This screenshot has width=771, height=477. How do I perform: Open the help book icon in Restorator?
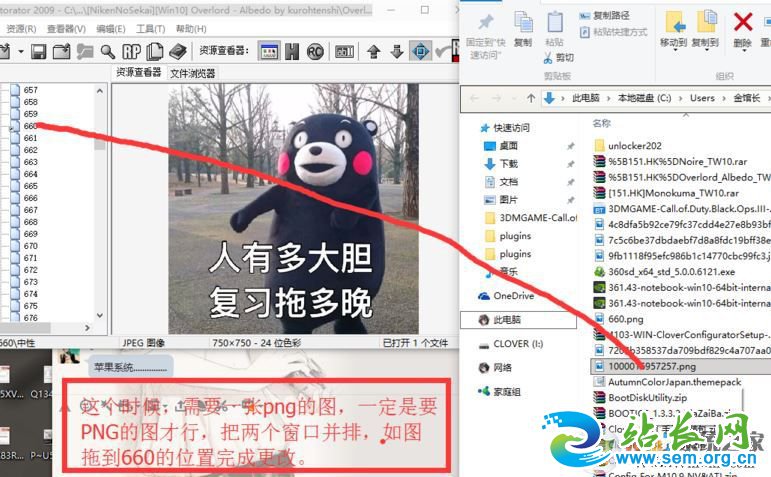click(x=178, y=51)
